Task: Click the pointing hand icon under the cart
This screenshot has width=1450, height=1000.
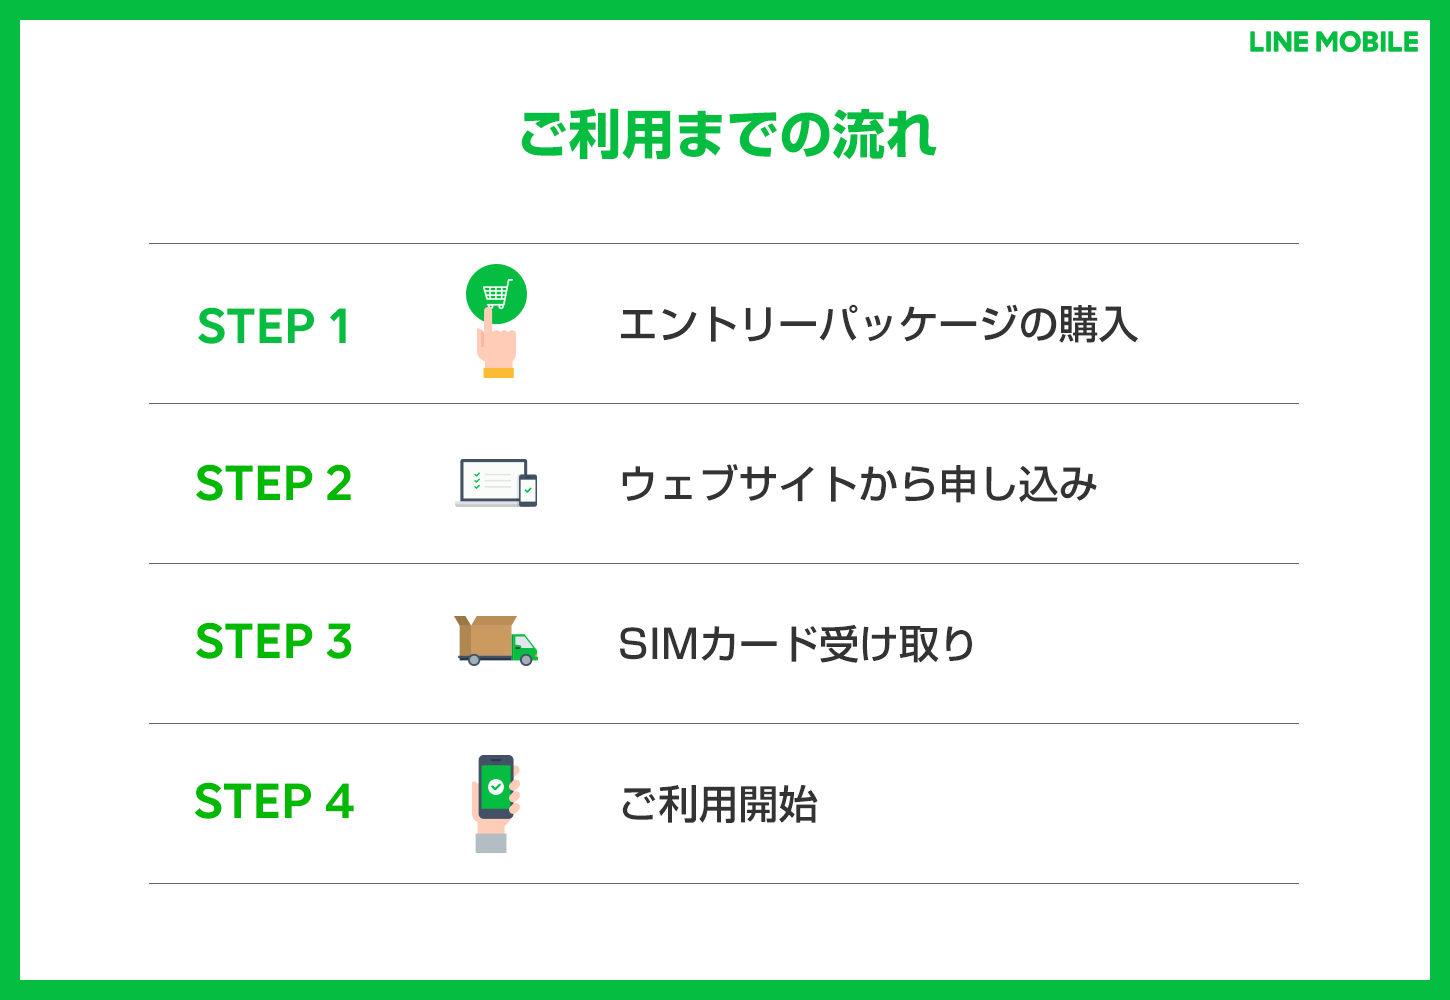Action: 496,342
